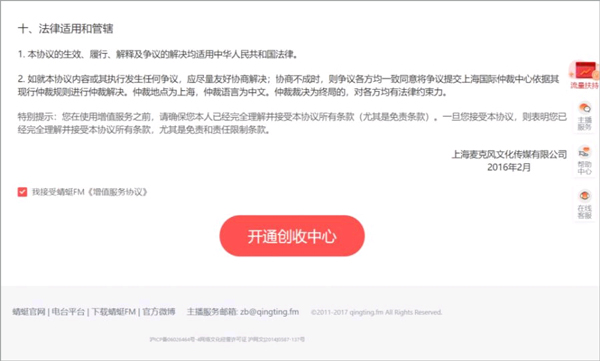This screenshot has width=600, height=361.
Task: Uncheck the 我接受蜻蜓FM agreement checkbox
Action: click(22, 192)
